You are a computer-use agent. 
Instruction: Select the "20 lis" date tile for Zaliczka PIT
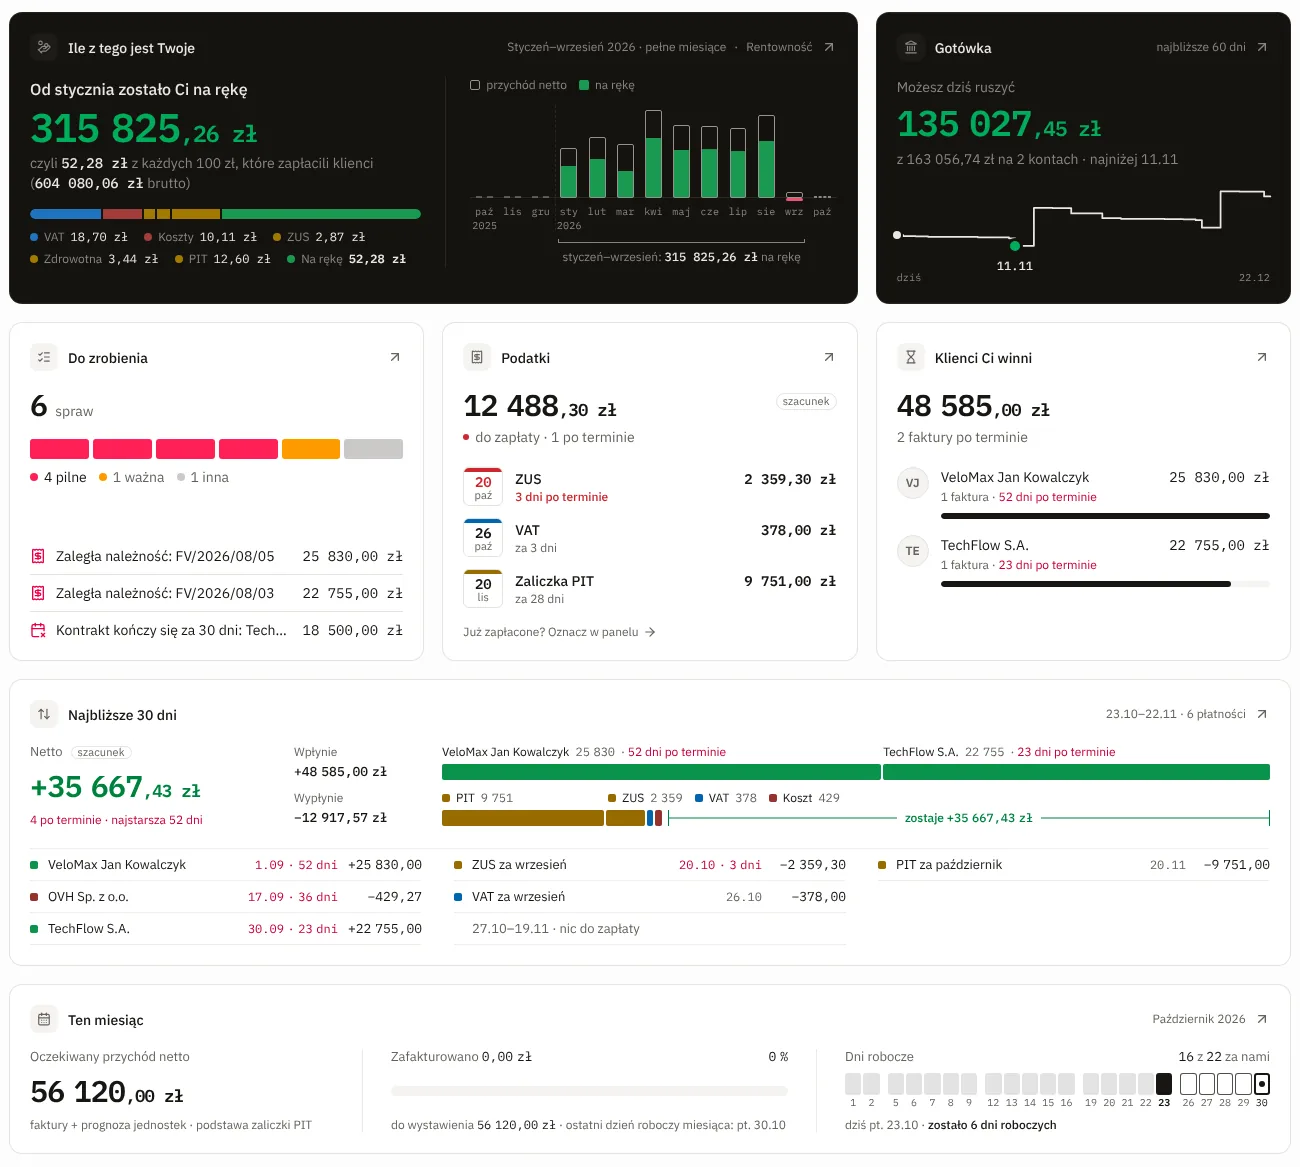tap(483, 588)
